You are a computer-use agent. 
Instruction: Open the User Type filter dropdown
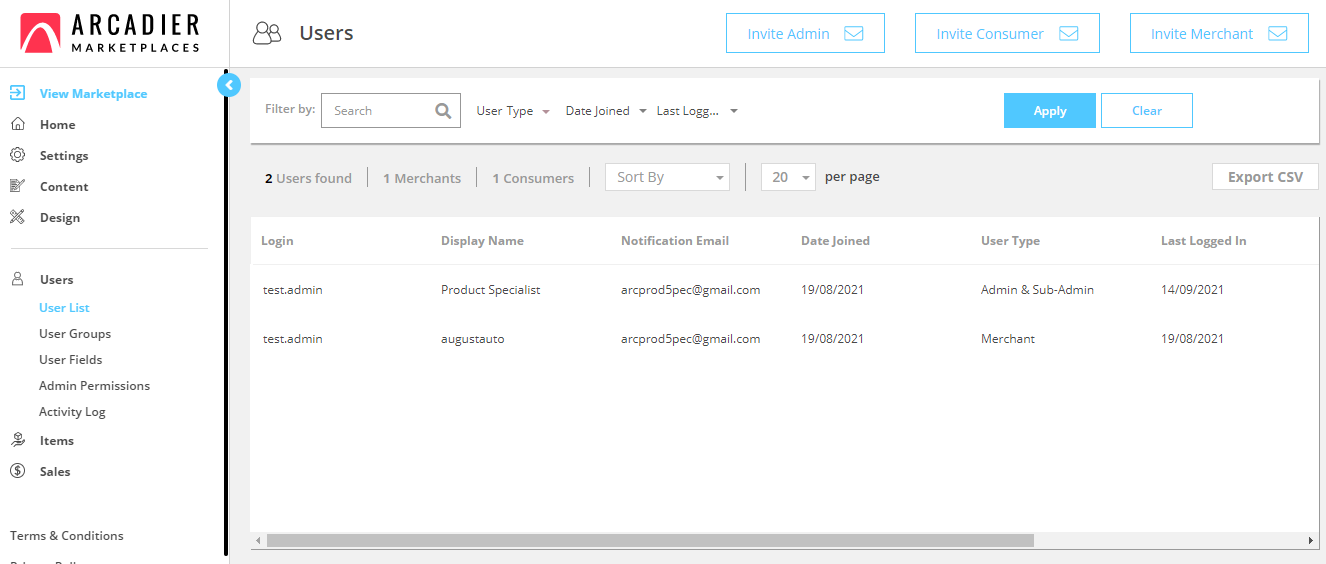pyautogui.click(x=513, y=111)
